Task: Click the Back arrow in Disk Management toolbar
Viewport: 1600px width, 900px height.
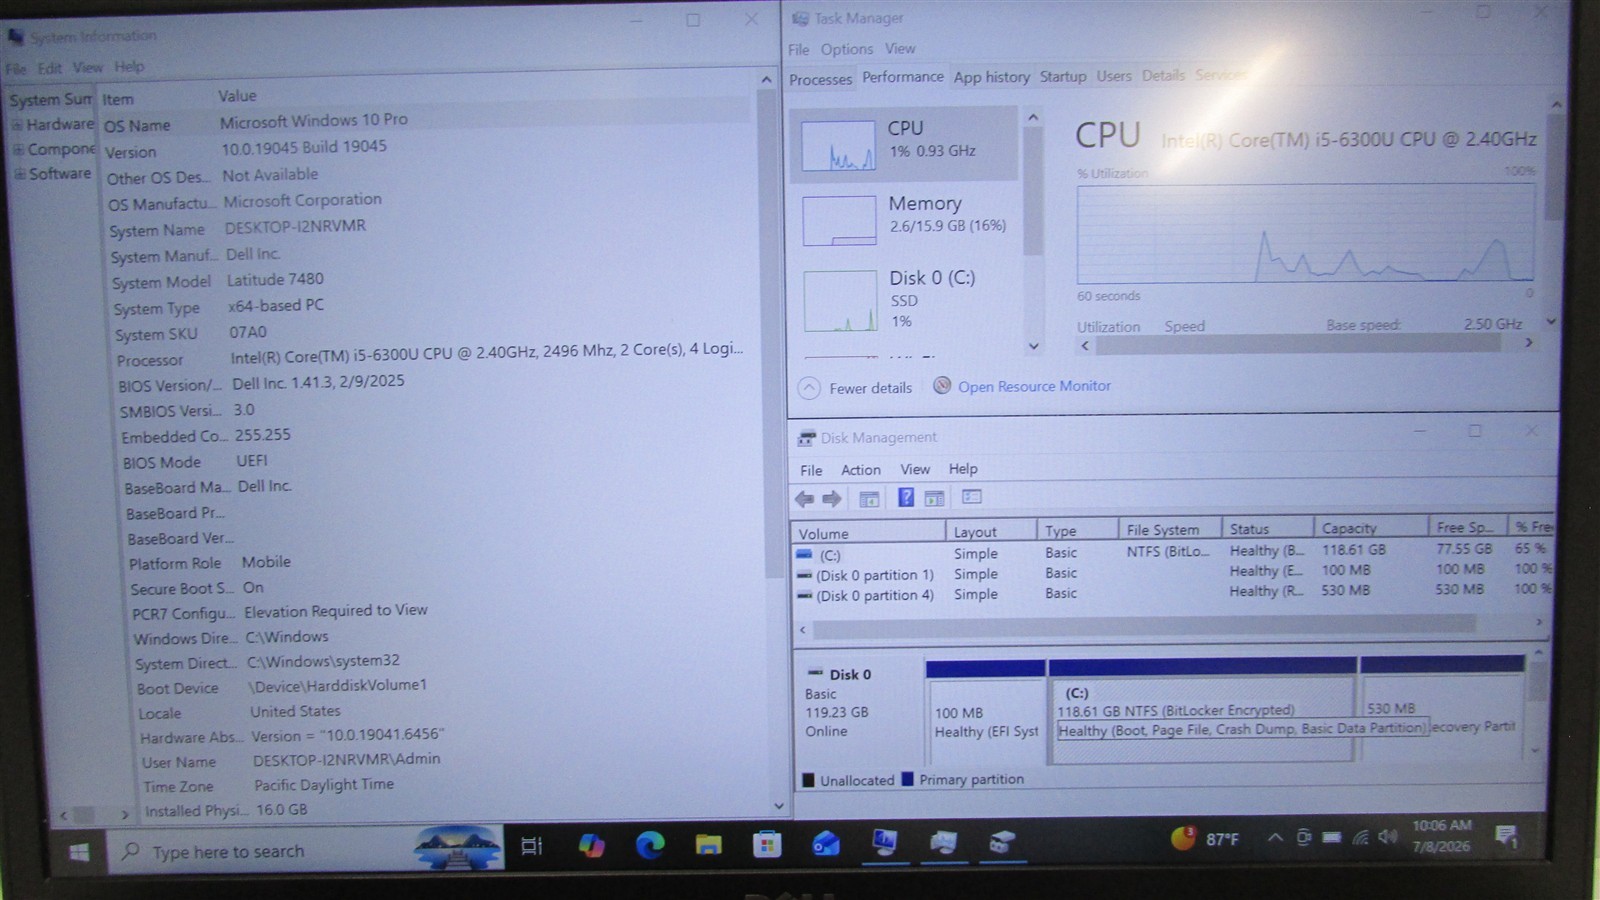Action: coord(804,498)
